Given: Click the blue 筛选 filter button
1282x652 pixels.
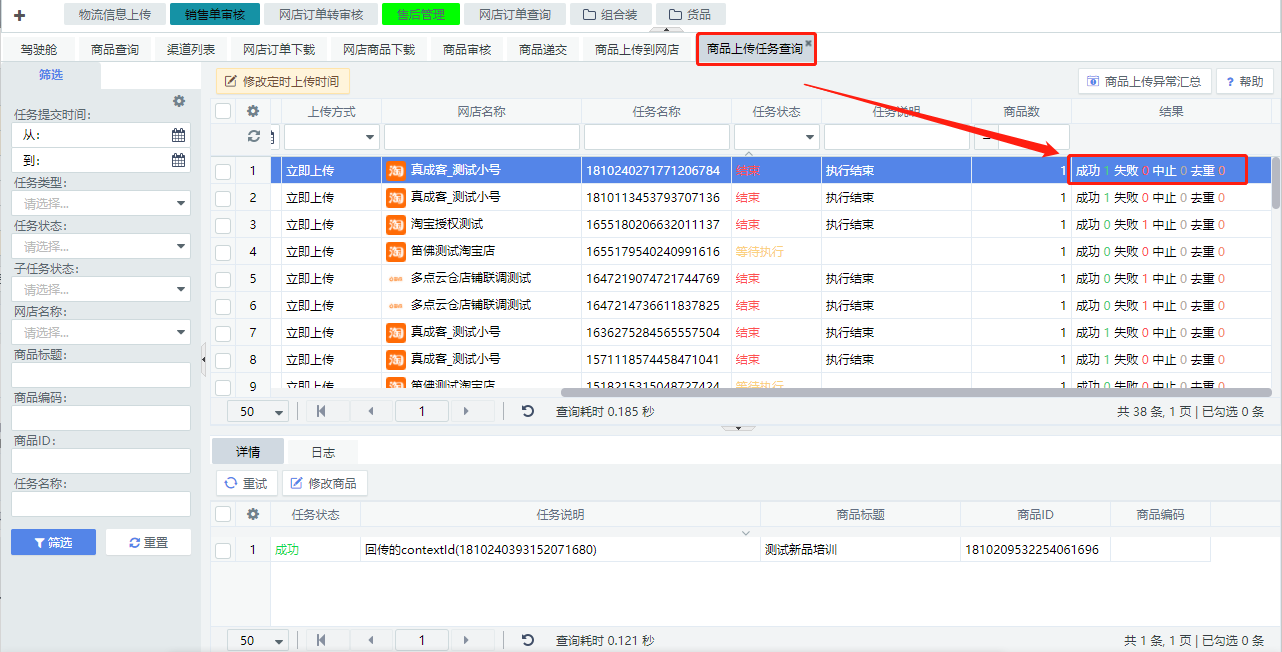Looking at the screenshot, I should [x=53, y=542].
